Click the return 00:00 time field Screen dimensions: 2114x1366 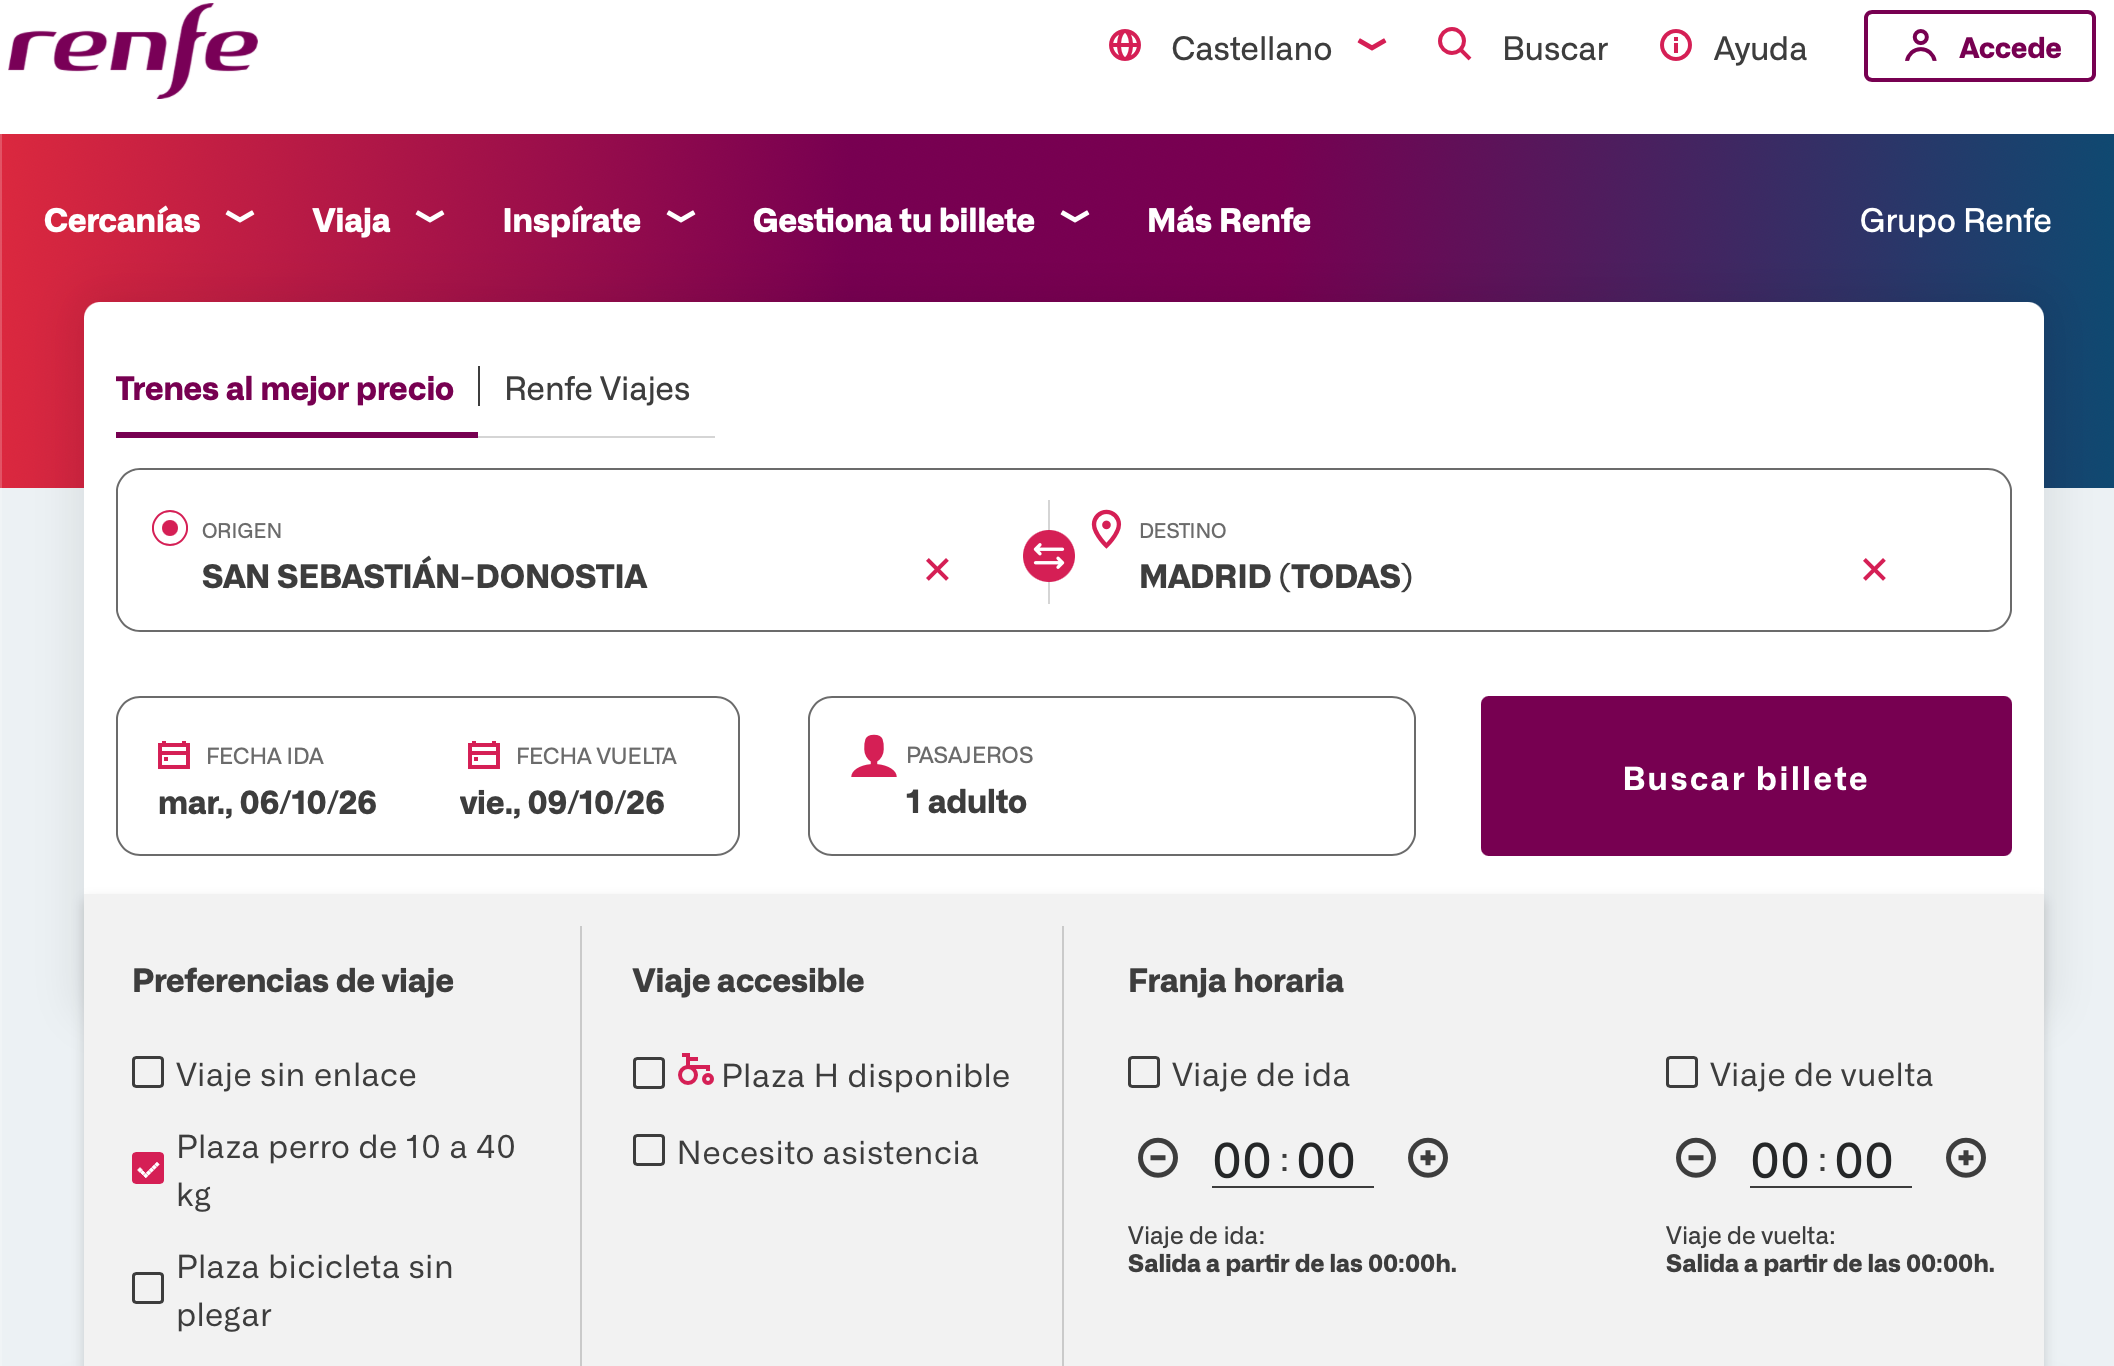click(1831, 1160)
